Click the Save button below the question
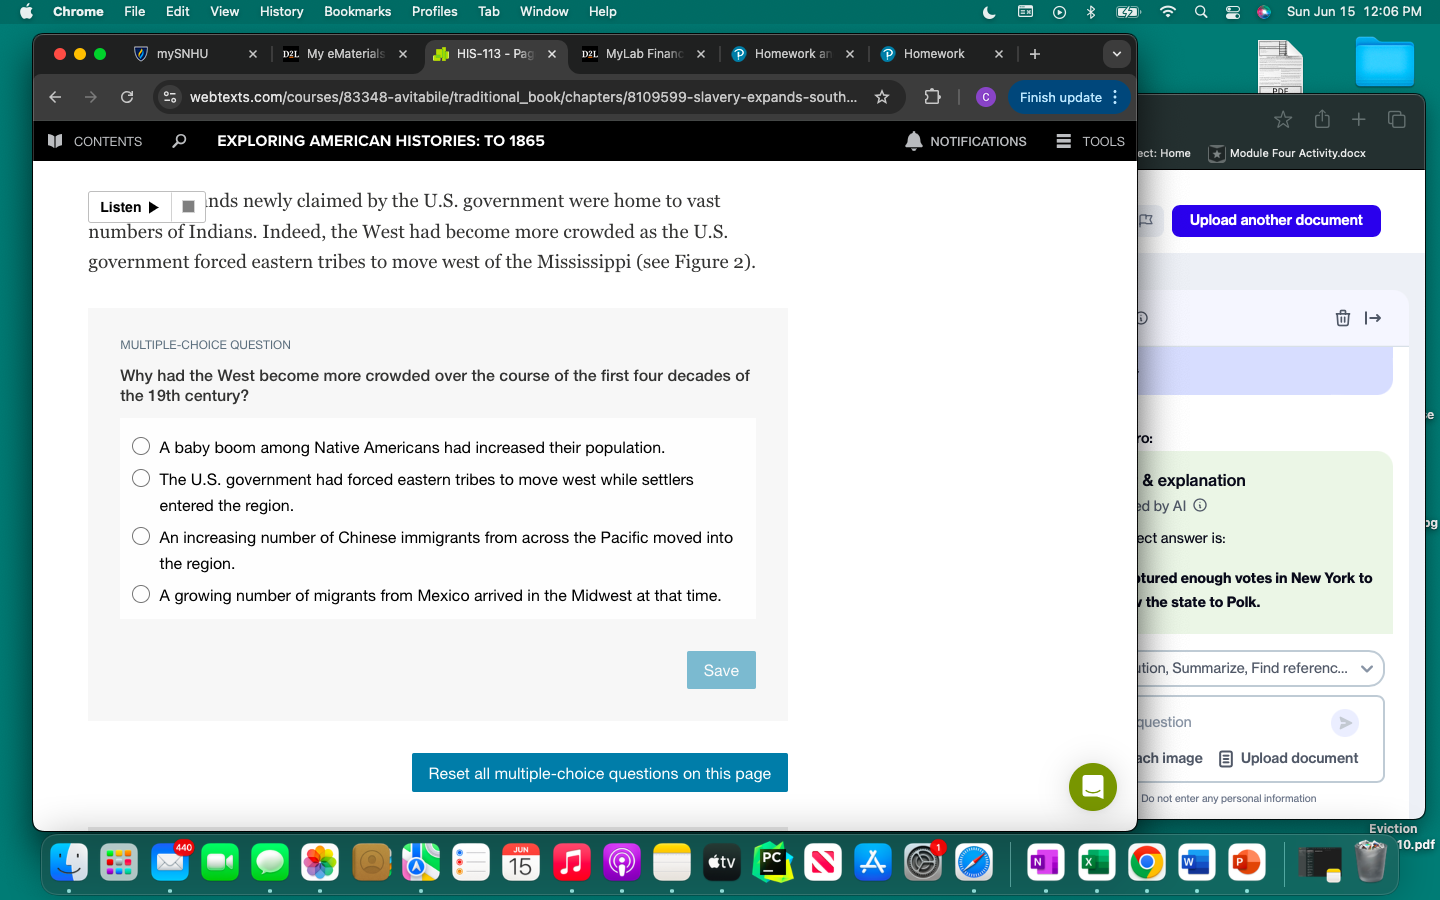Screen dimensions: 1440x900 [x=721, y=670]
